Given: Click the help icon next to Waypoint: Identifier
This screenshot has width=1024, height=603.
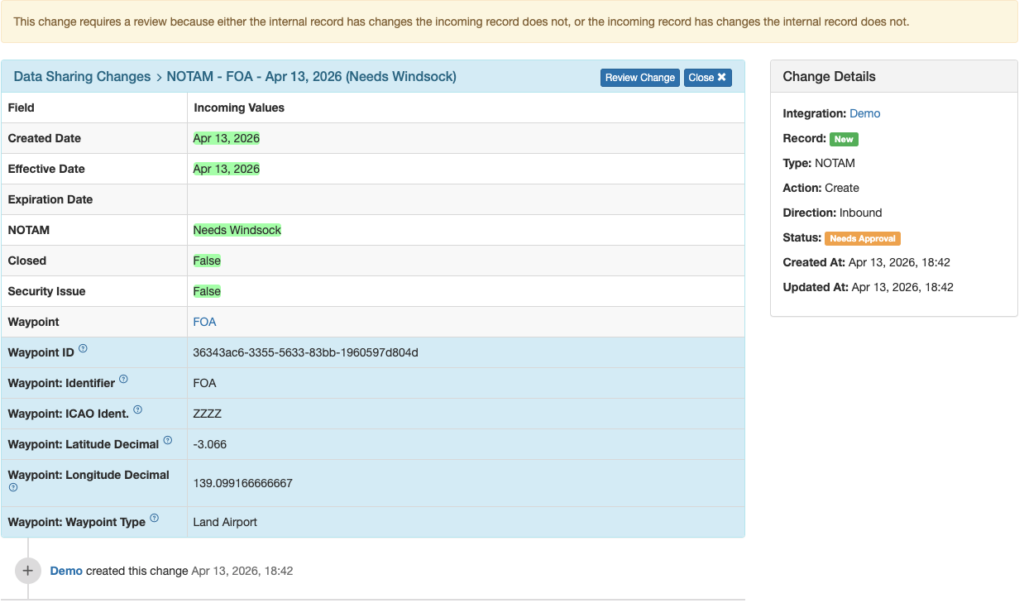Looking at the screenshot, I should [x=123, y=379].
